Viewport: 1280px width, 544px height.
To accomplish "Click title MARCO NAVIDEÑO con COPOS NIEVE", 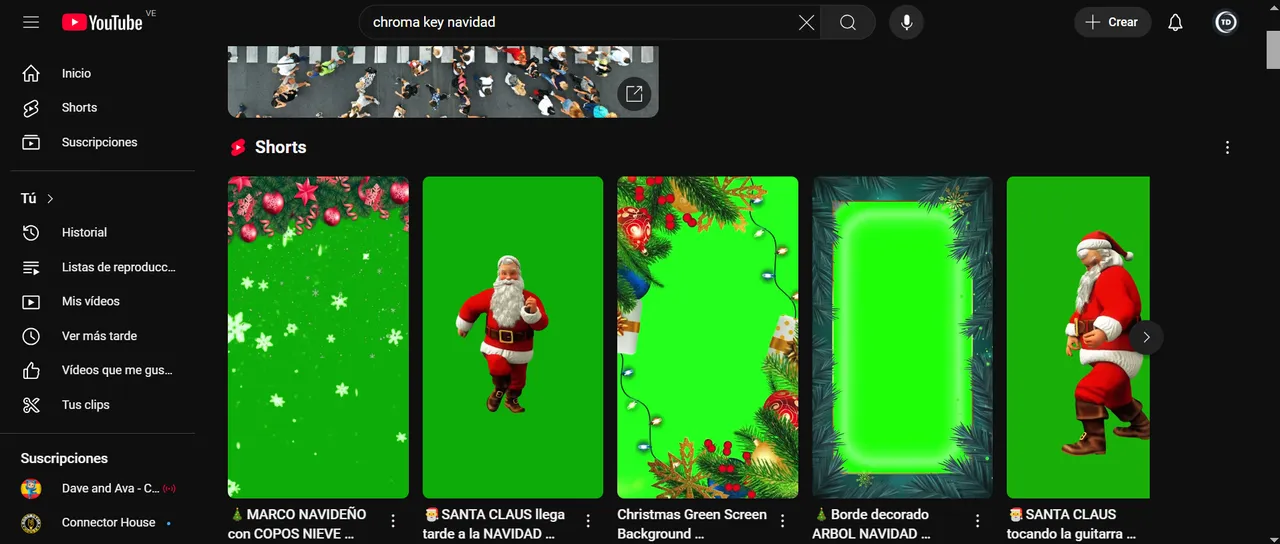I will (x=298, y=524).
